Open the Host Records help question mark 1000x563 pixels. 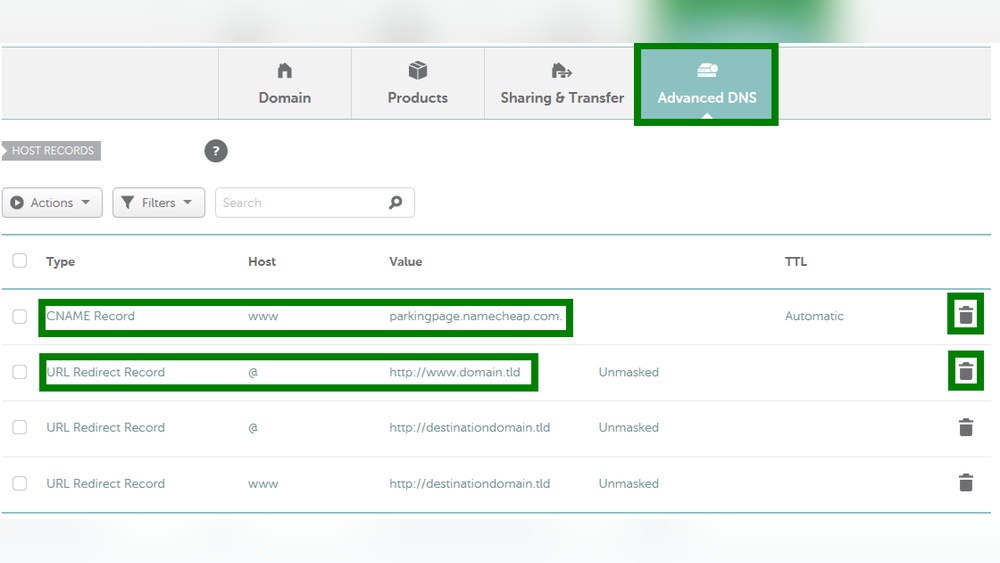click(216, 151)
